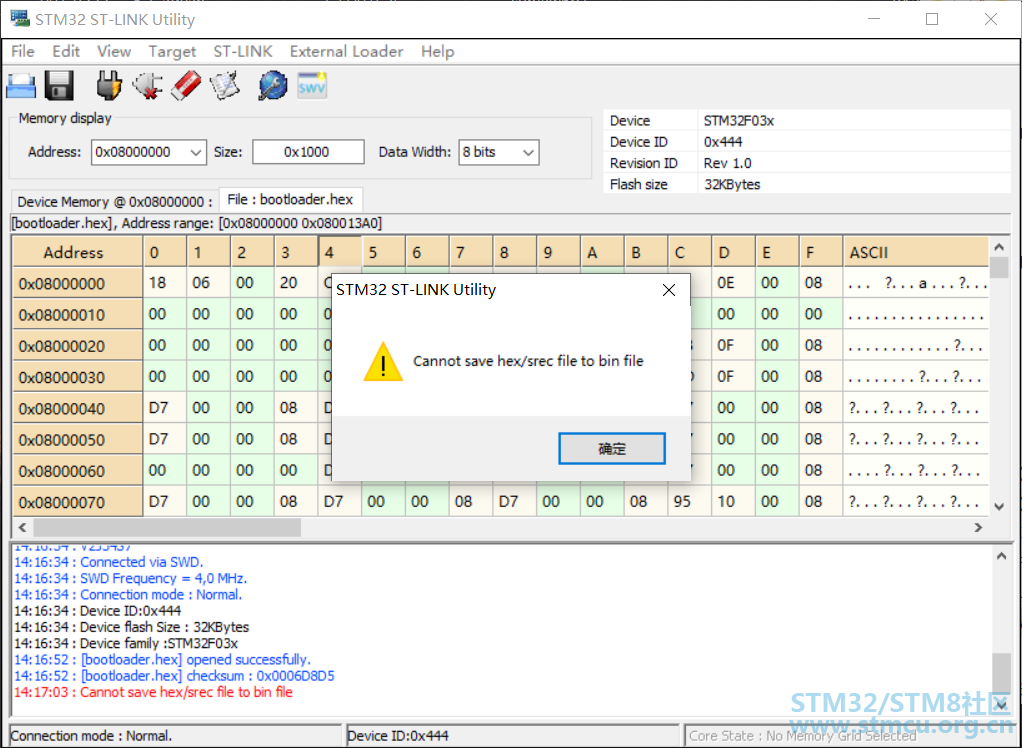
Task: Click the log panel scroll up arrow
Action: (1001, 556)
